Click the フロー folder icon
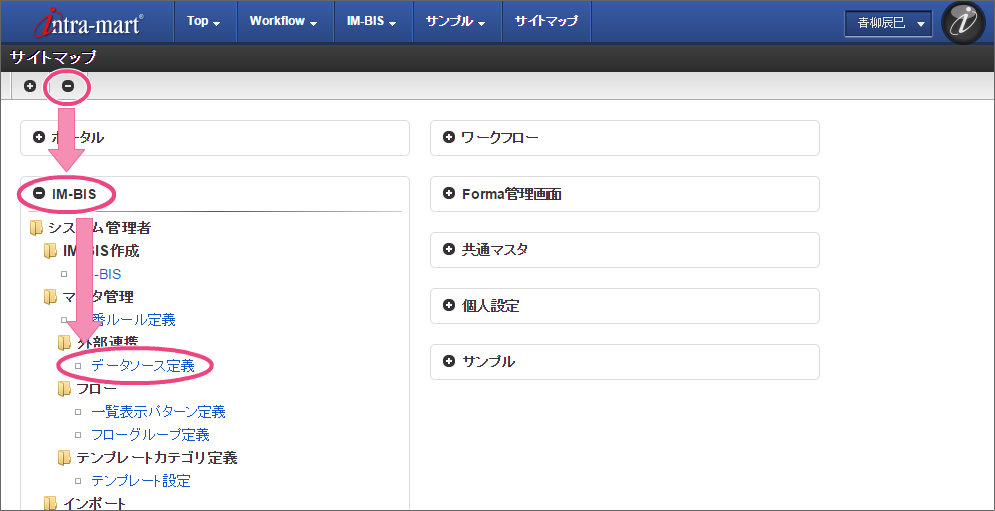Viewport: 995px width, 511px height. pyautogui.click(x=64, y=388)
